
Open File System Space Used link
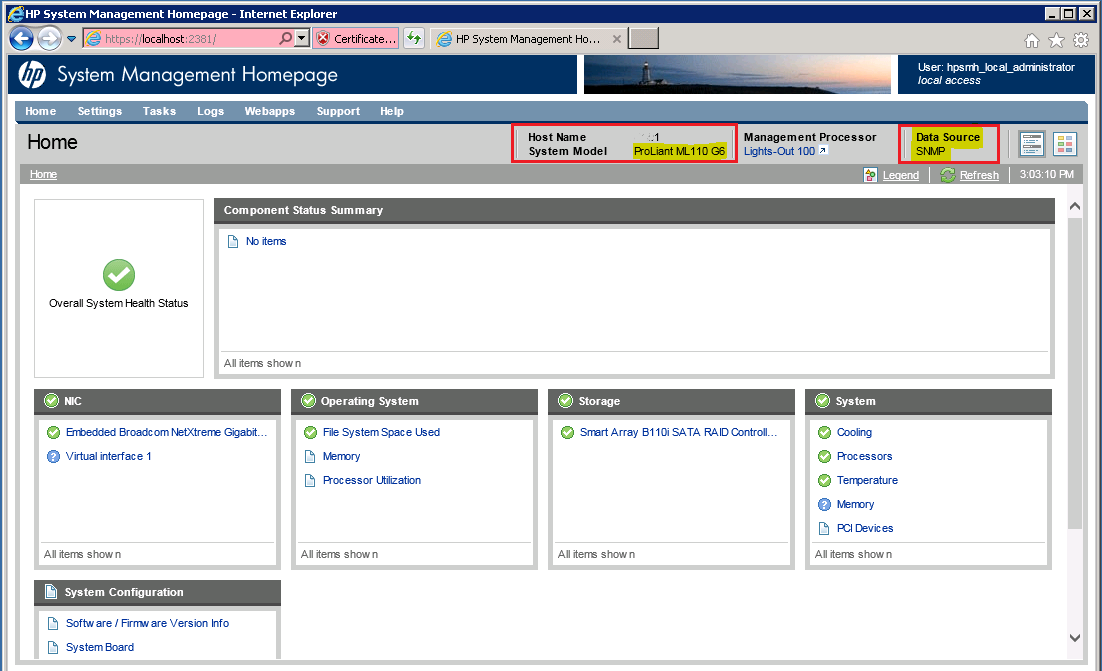click(382, 432)
